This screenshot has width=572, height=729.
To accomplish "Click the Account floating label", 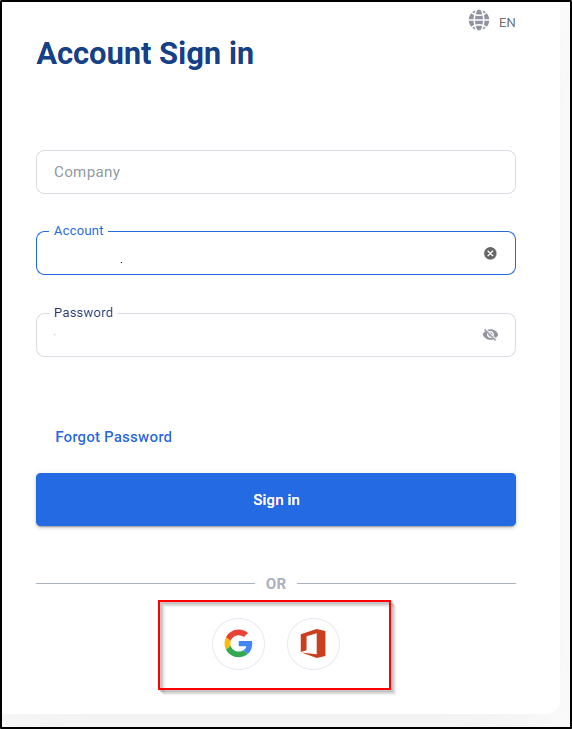I will click(79, 231).
